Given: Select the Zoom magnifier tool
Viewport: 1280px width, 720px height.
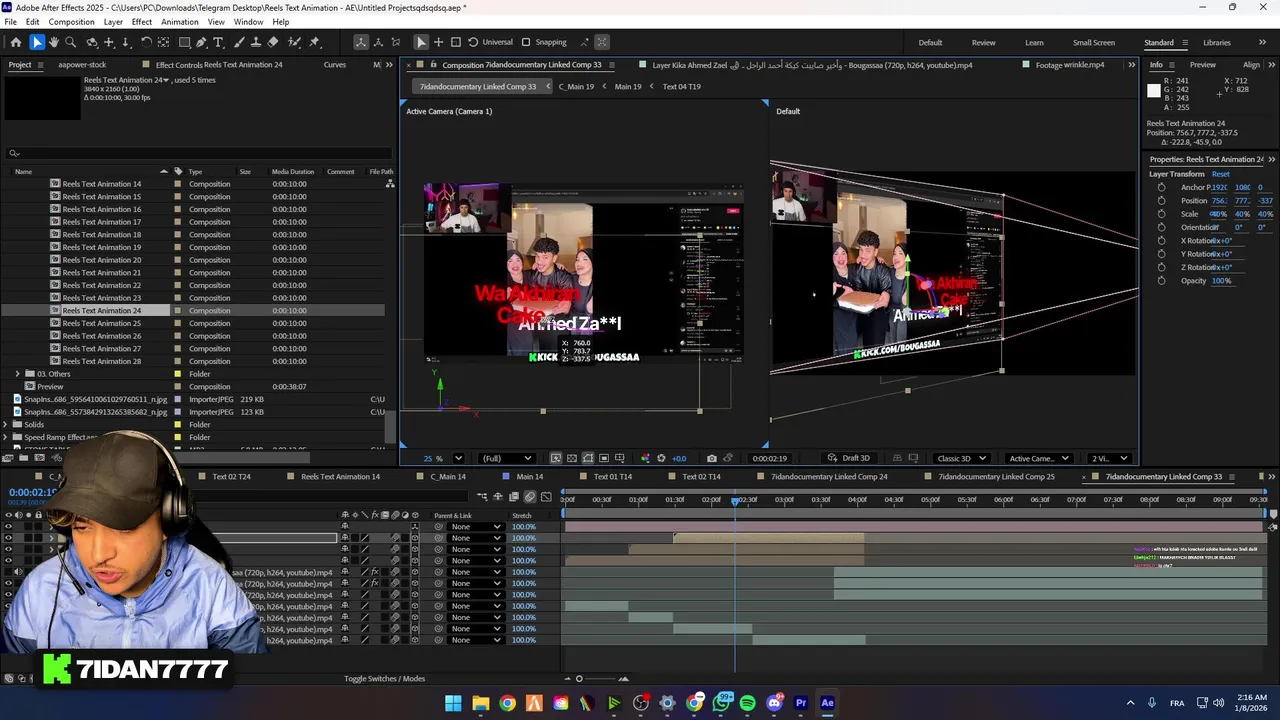Looking at the screenshot, I should tap(70, 42).
